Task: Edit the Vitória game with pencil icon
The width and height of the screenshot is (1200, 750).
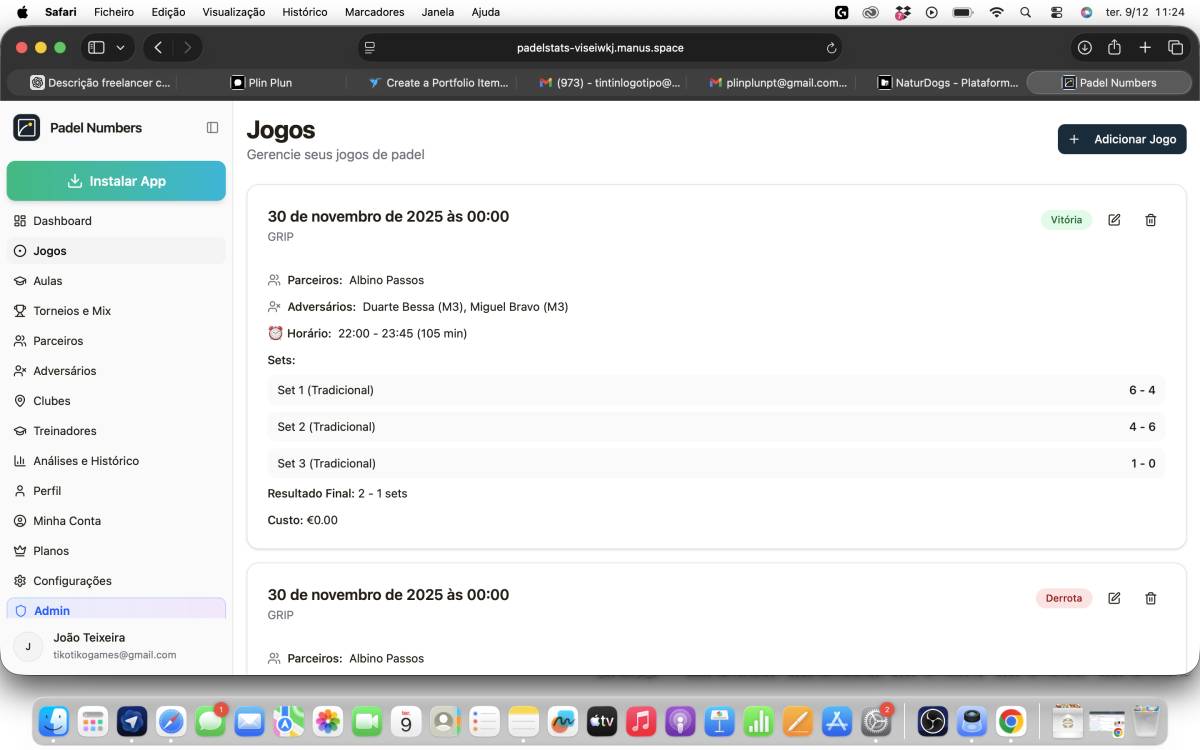Action: pos(1114,220)
